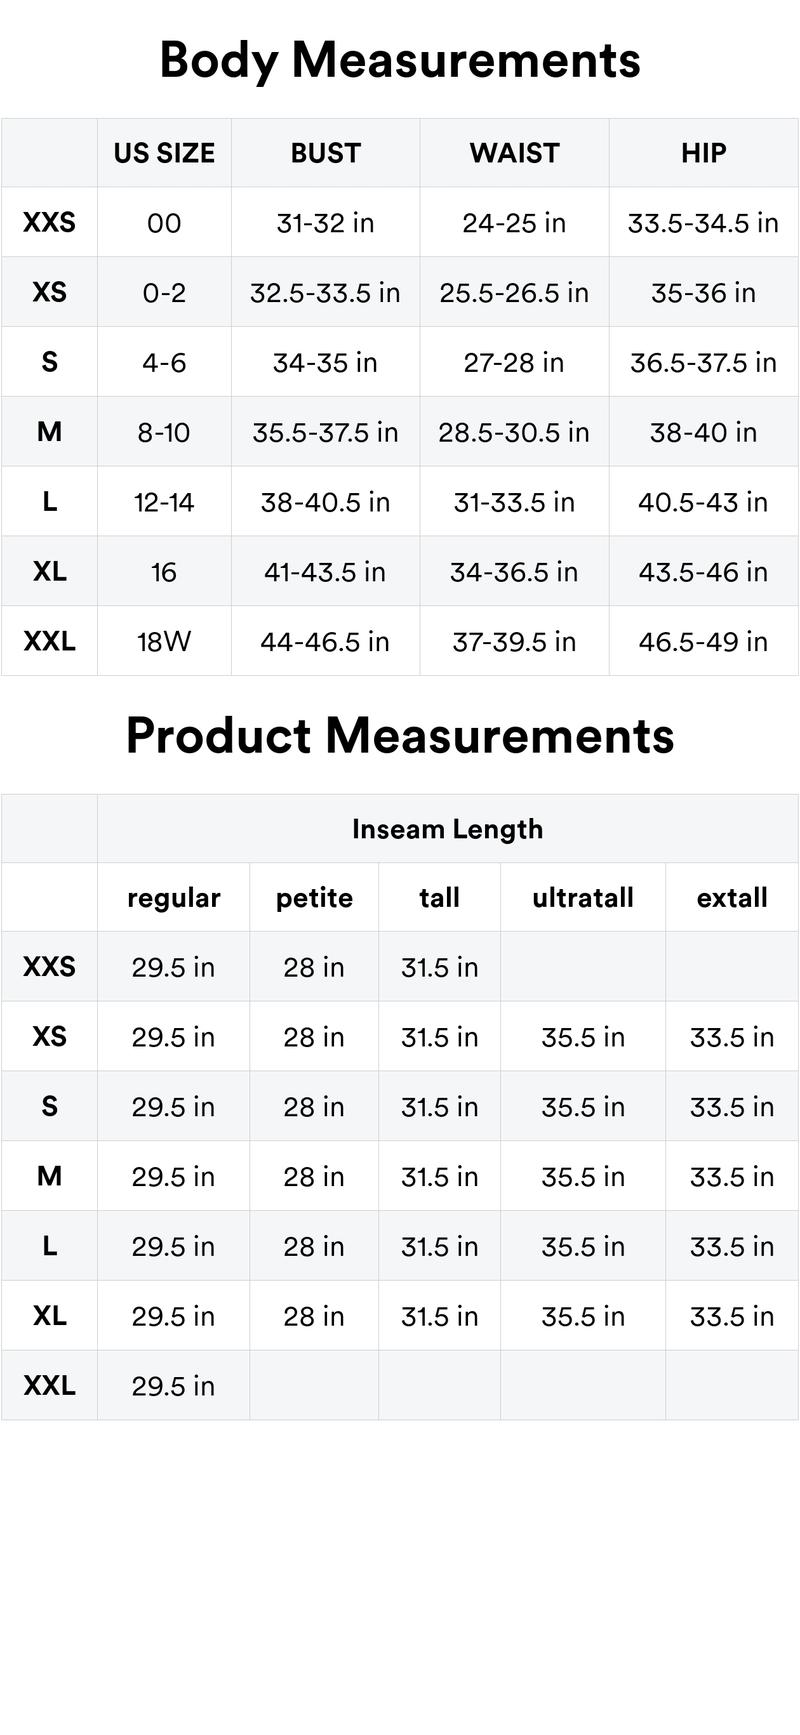Select the tall inseam column header
Viewport: 800px width, 1735px height.
pyautogui.click(x=439, y=898)
